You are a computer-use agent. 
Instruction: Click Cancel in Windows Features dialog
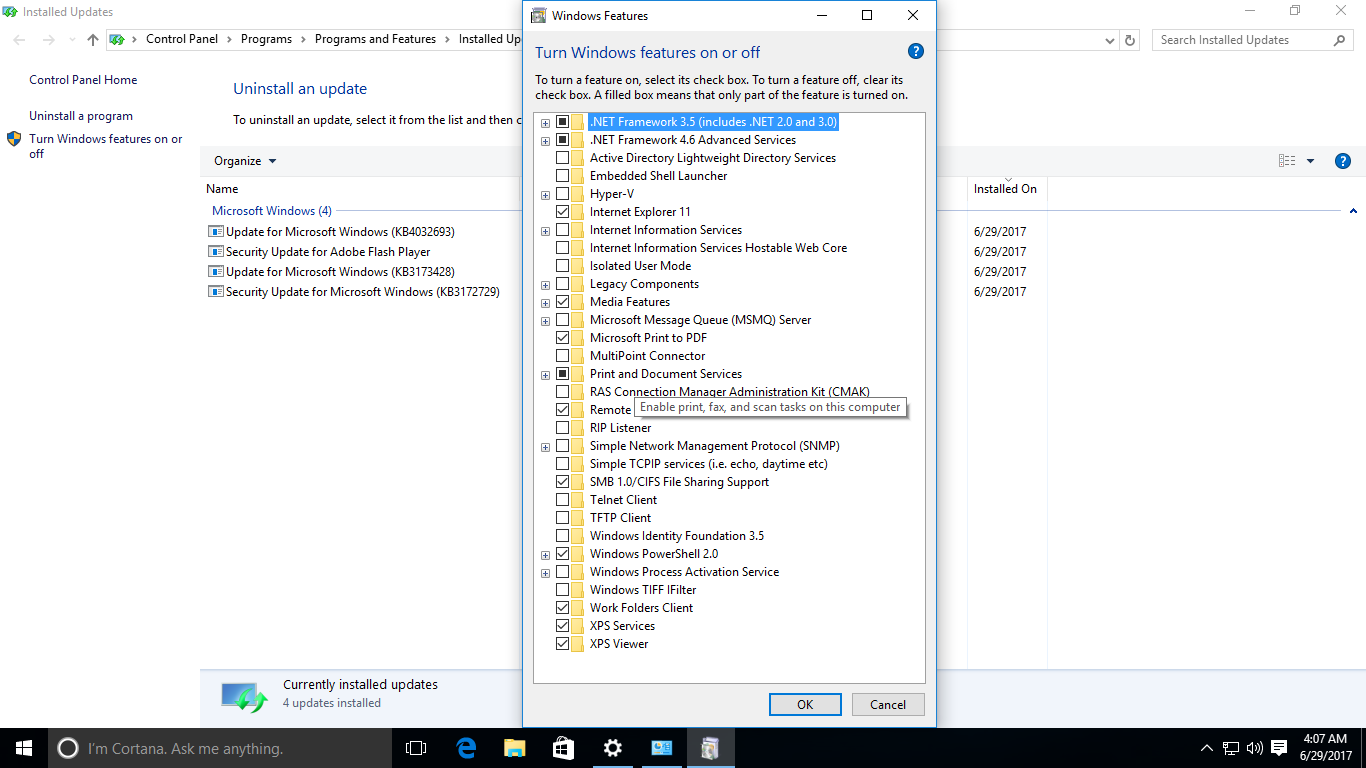(888, 704)
